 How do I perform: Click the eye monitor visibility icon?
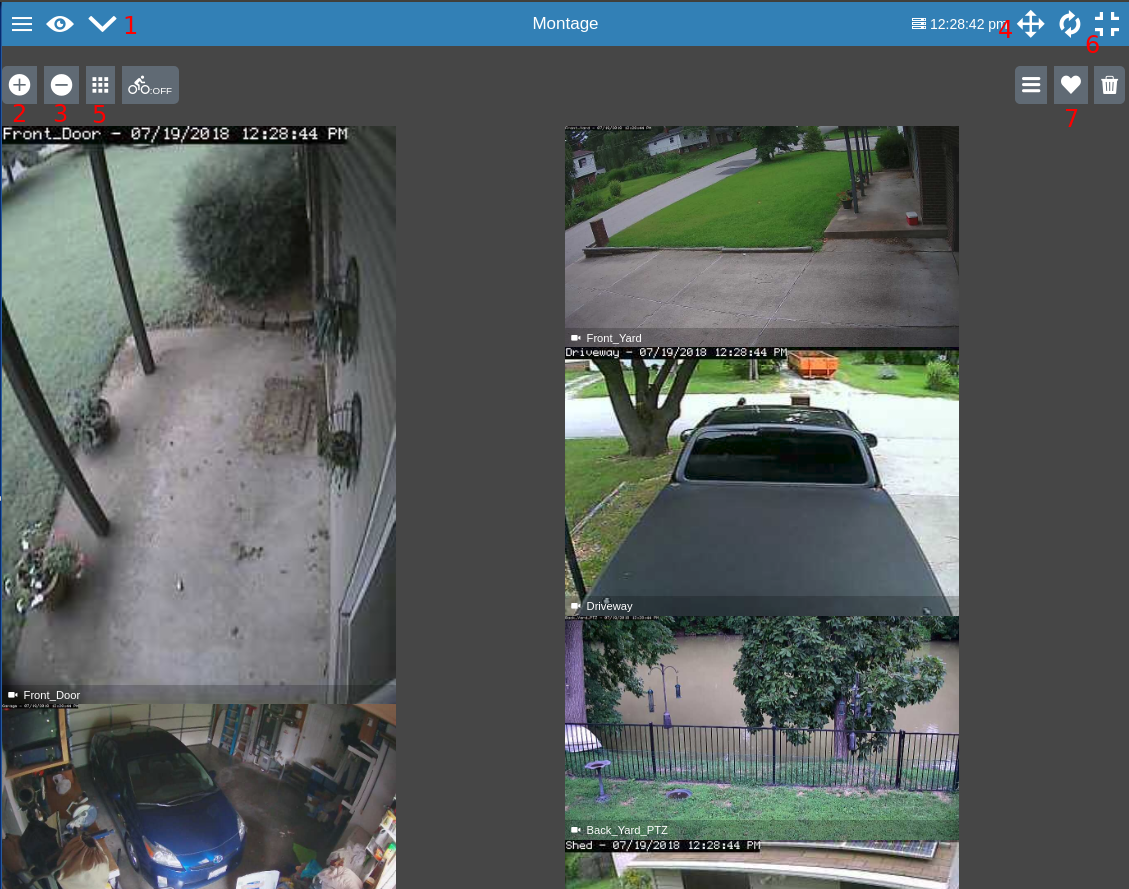click(60, 24)
